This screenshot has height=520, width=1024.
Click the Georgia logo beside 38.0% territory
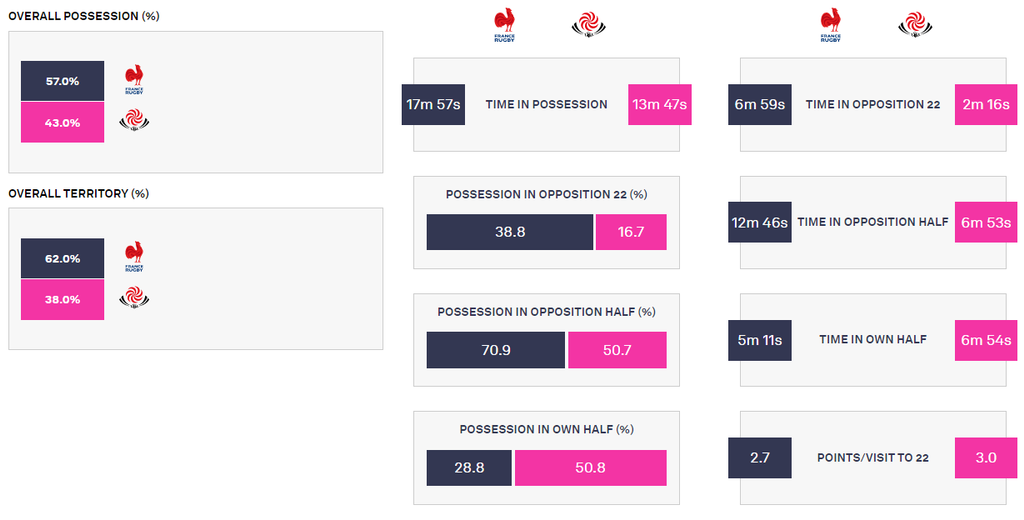134,299
